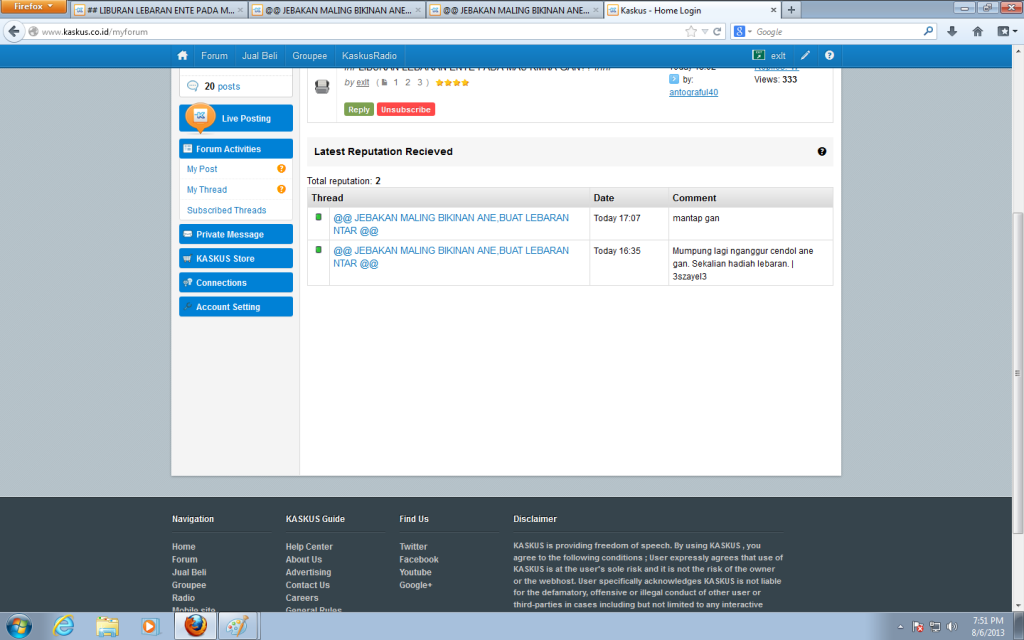The height and width of the screenshot is (640, 1024).
Task: Bookmark this page with the star icon
Action: [691, 31]
